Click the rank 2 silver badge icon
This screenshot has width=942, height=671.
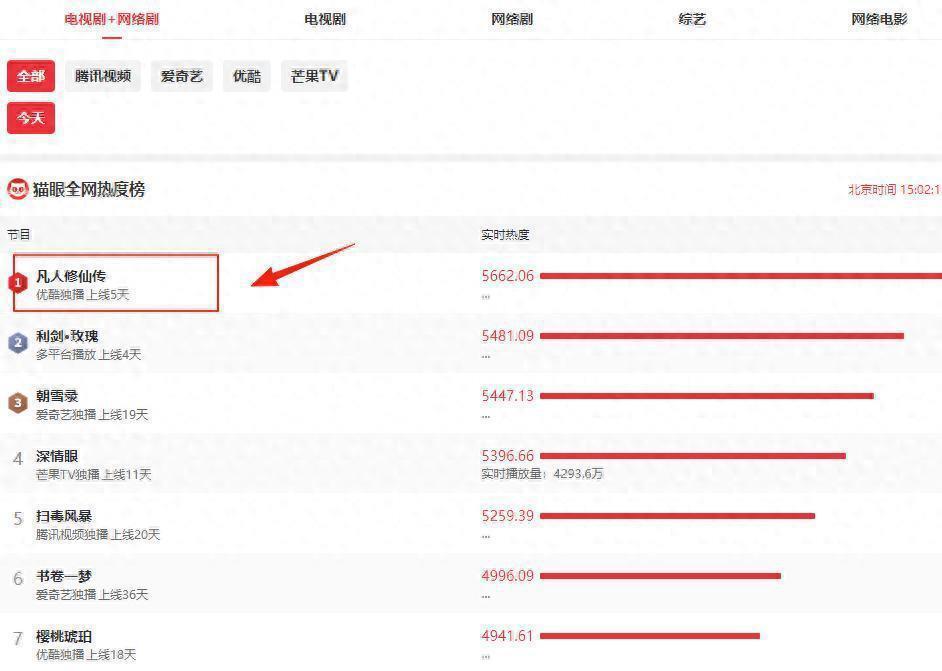[18, 343]
